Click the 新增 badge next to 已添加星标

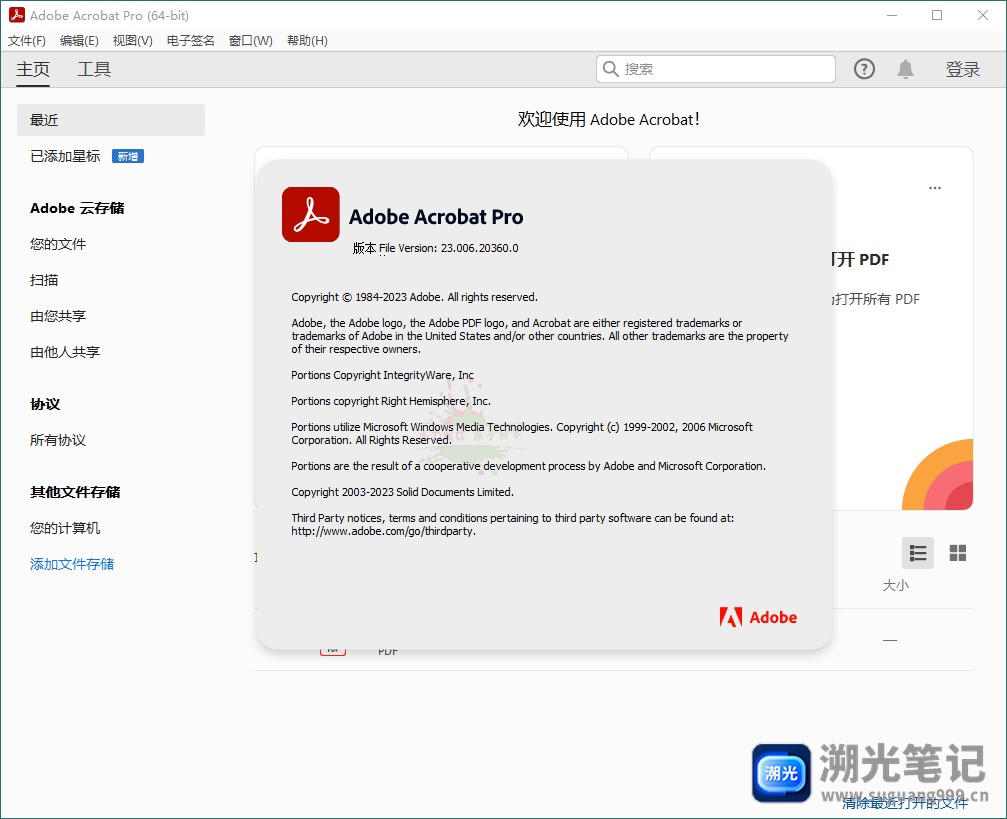click(x=128, y=156)
